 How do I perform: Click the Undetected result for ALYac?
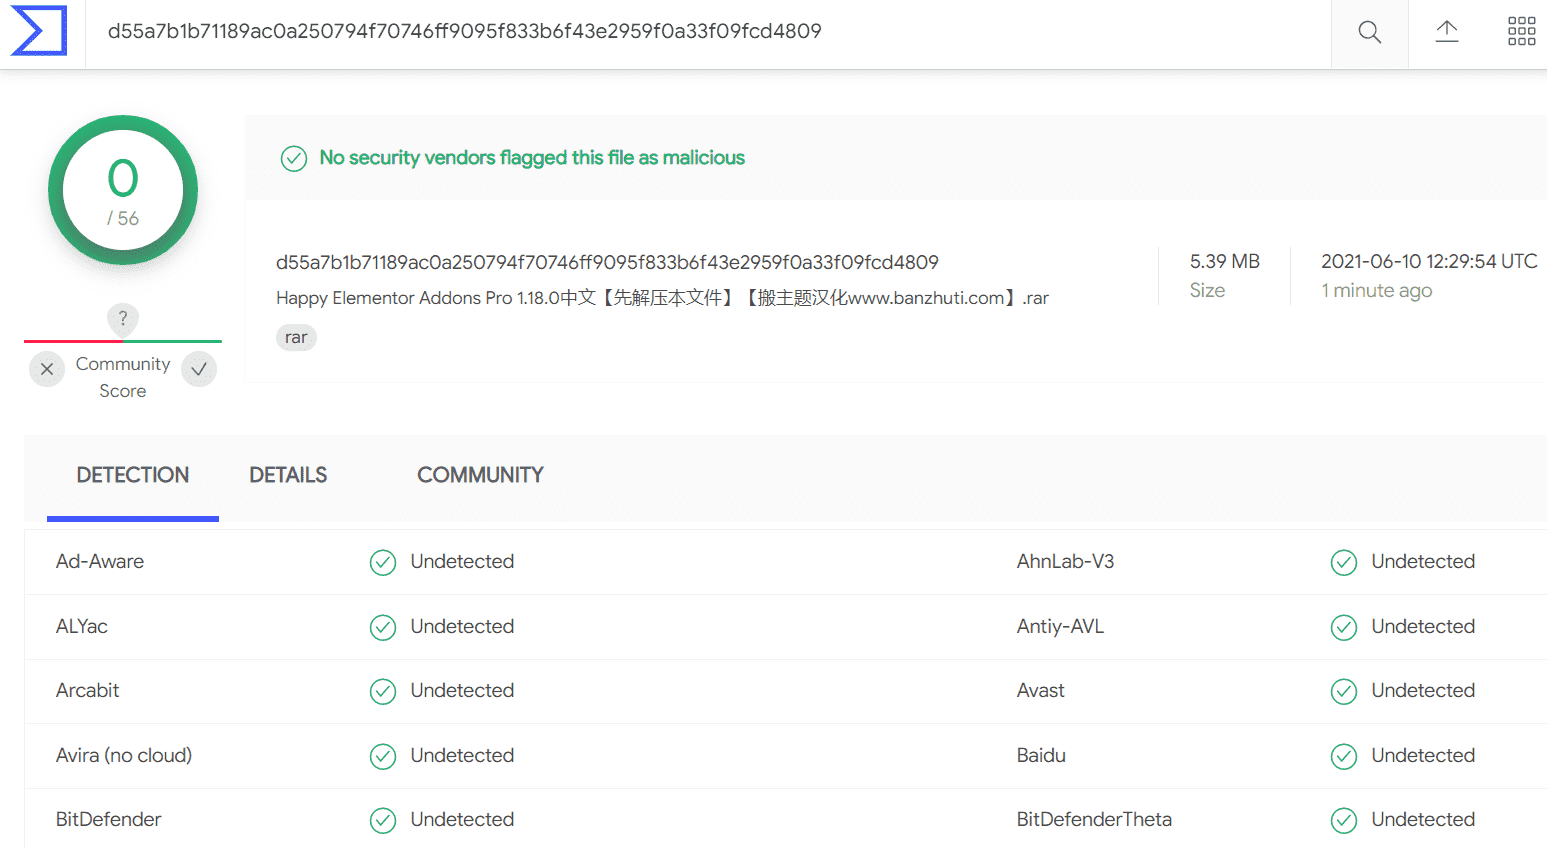(x=462, y=627)
